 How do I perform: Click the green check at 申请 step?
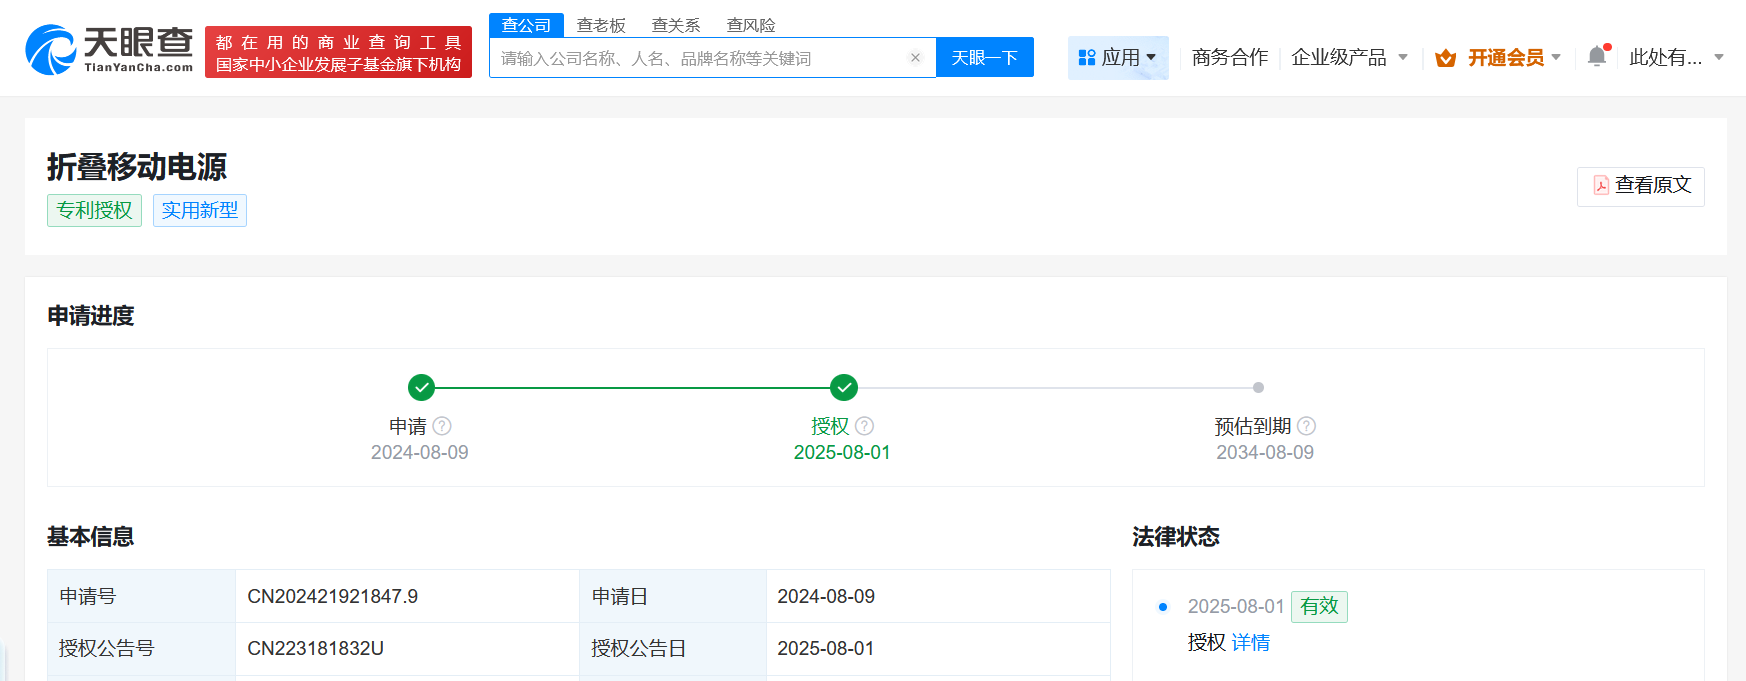point(422,387)
